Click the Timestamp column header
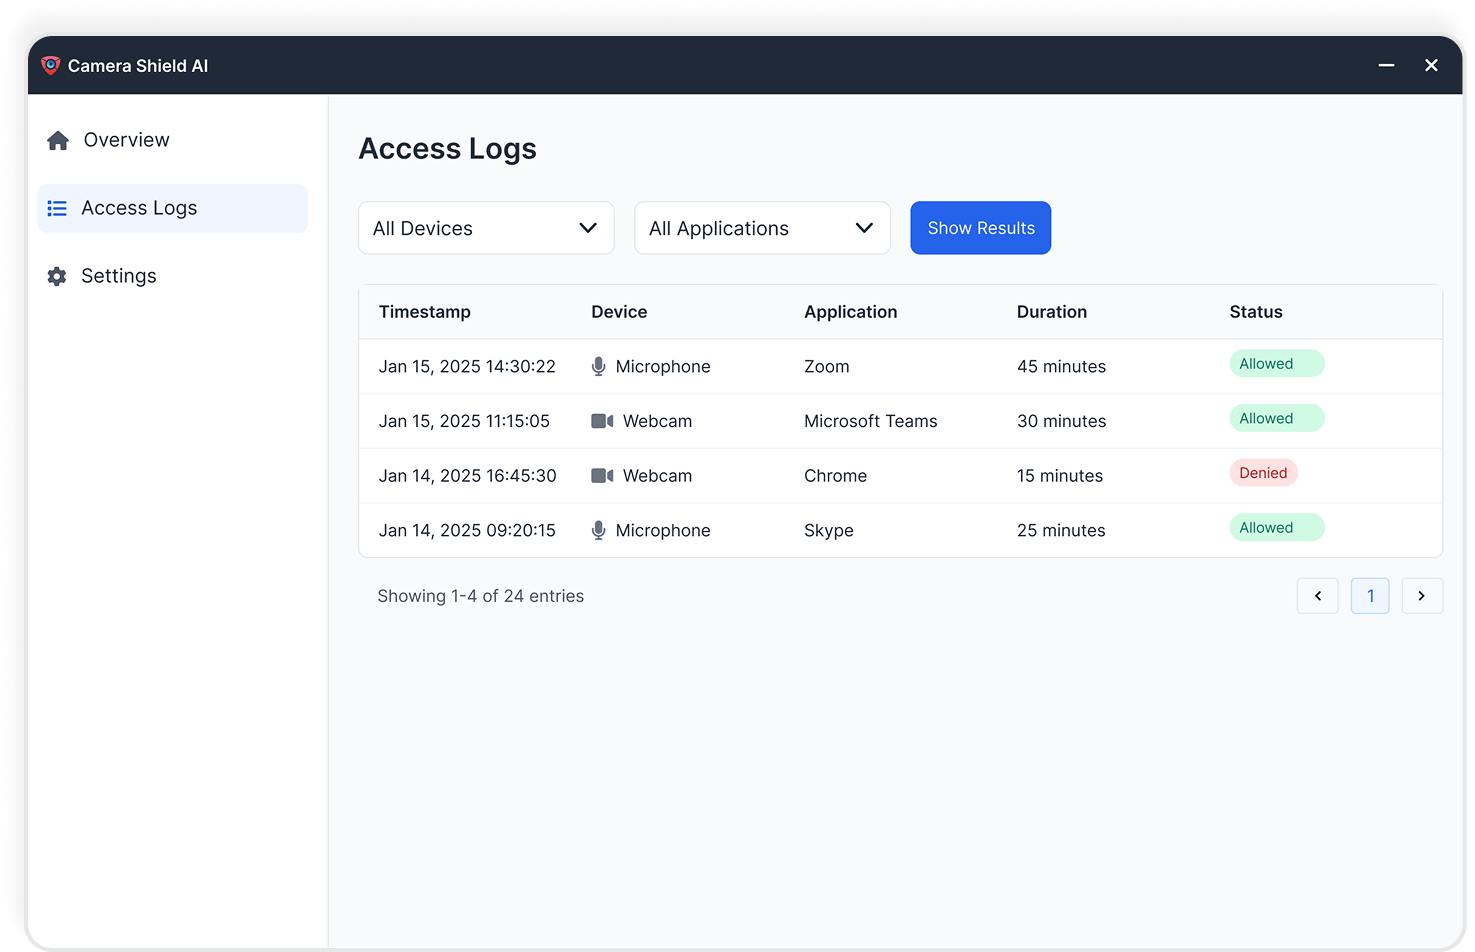This screenshot has width=1475, height=952. click(425, 311)
